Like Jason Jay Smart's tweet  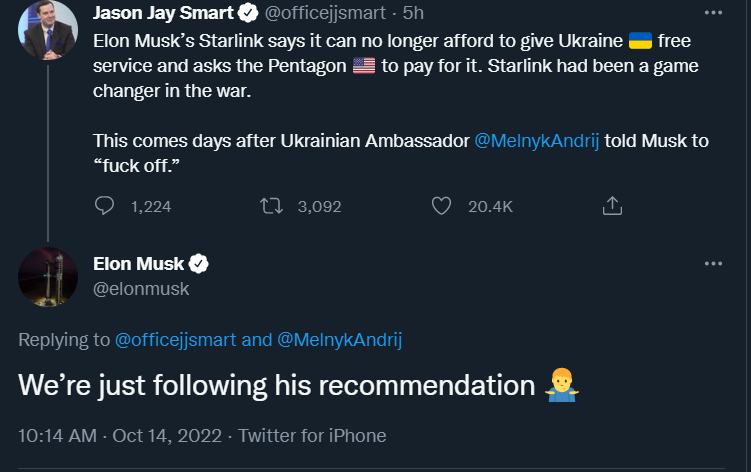[441, 206]
